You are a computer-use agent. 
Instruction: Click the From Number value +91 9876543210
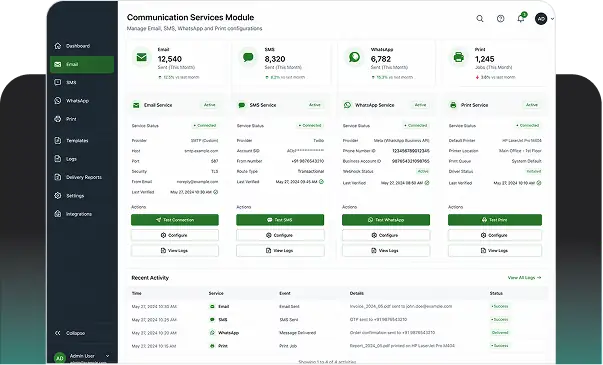(x=308, y=161)
